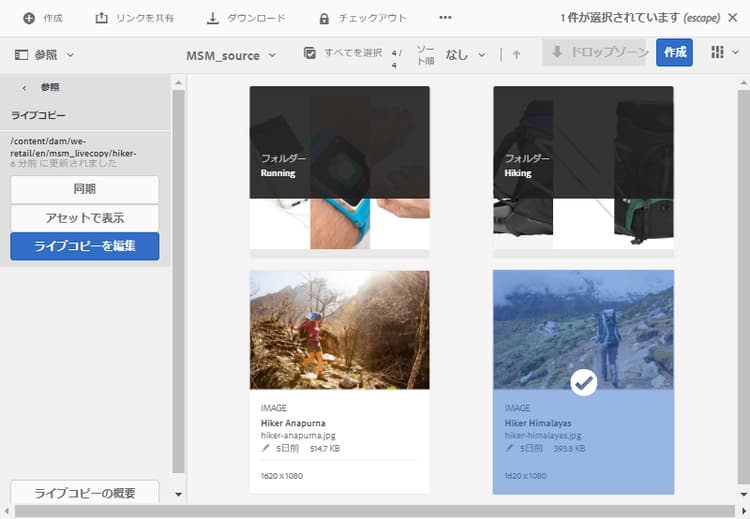This screenshot has width=750, height=519.
Task: Click the hiker-anapurna.jpg filename
Action: (298, 436)
